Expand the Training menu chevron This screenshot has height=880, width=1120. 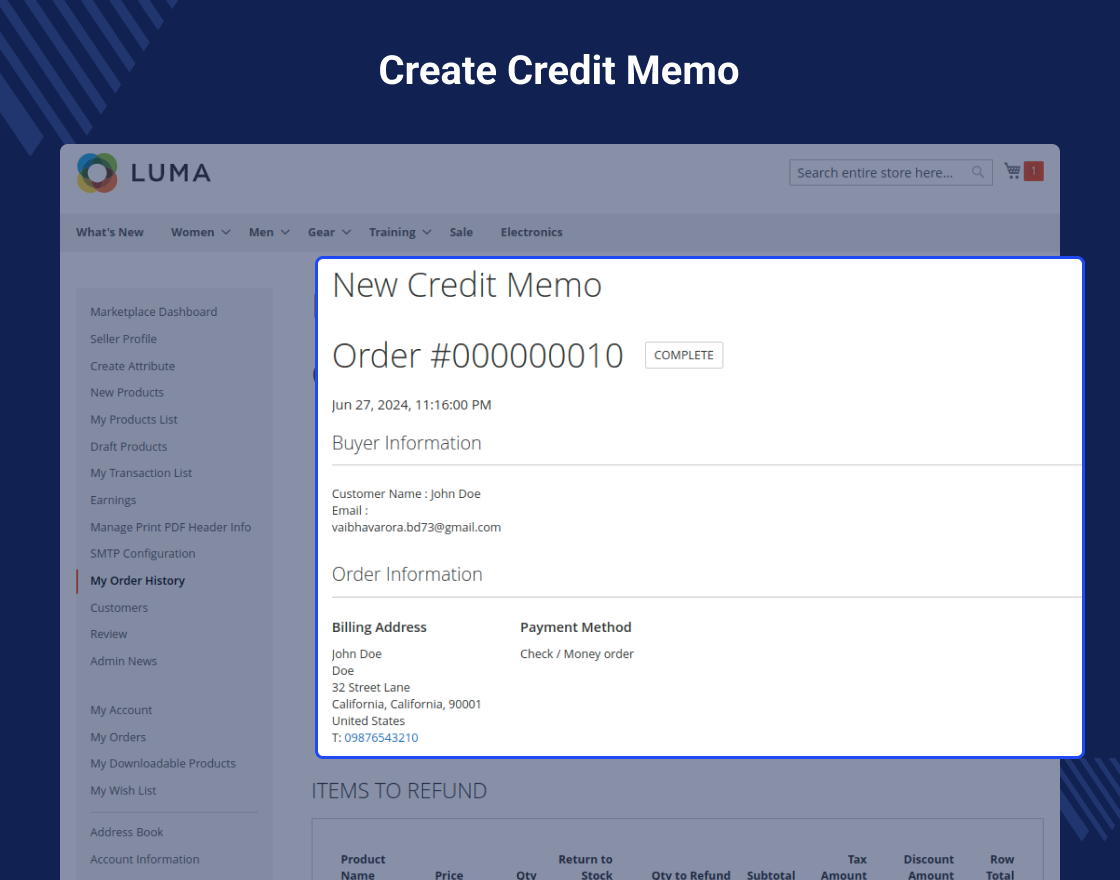click(x=426, y=232)
